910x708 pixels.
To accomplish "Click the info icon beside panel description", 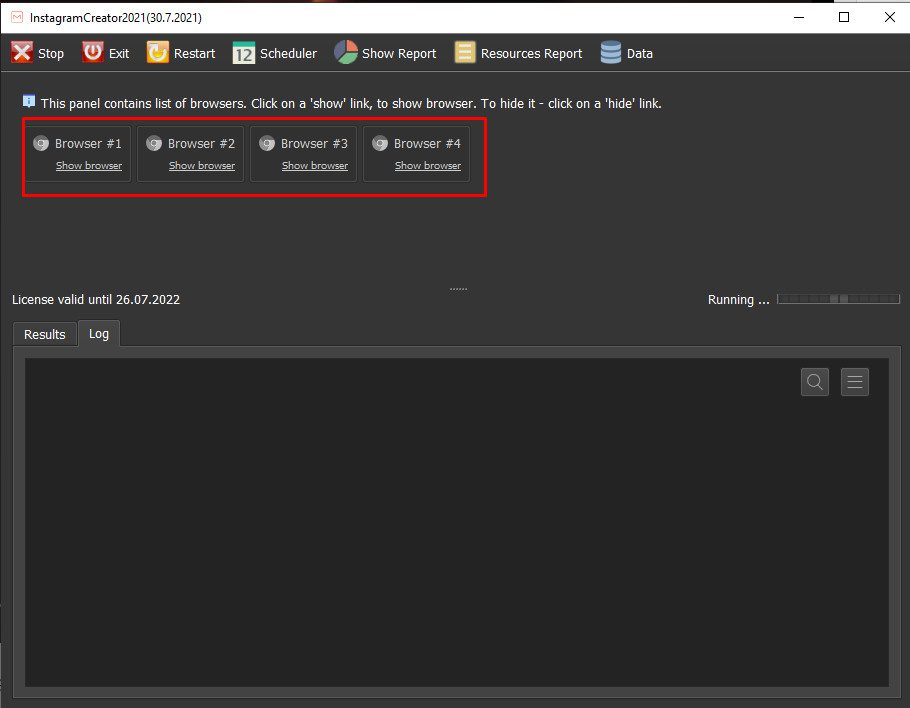I will pyautogui.click(x=29, y=102).
